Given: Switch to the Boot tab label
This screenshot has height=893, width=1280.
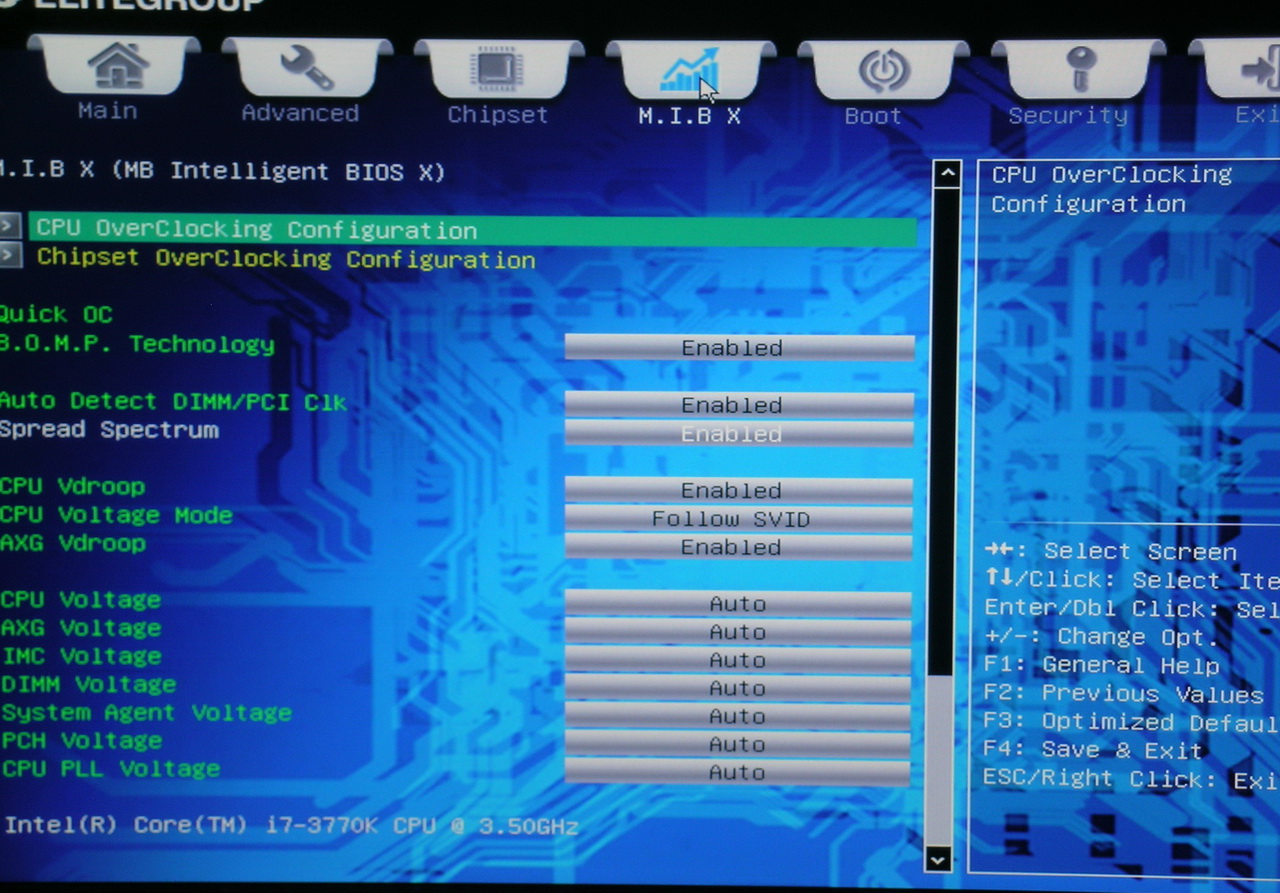Looking at the screenshot, I should click(x=873, y=116).
